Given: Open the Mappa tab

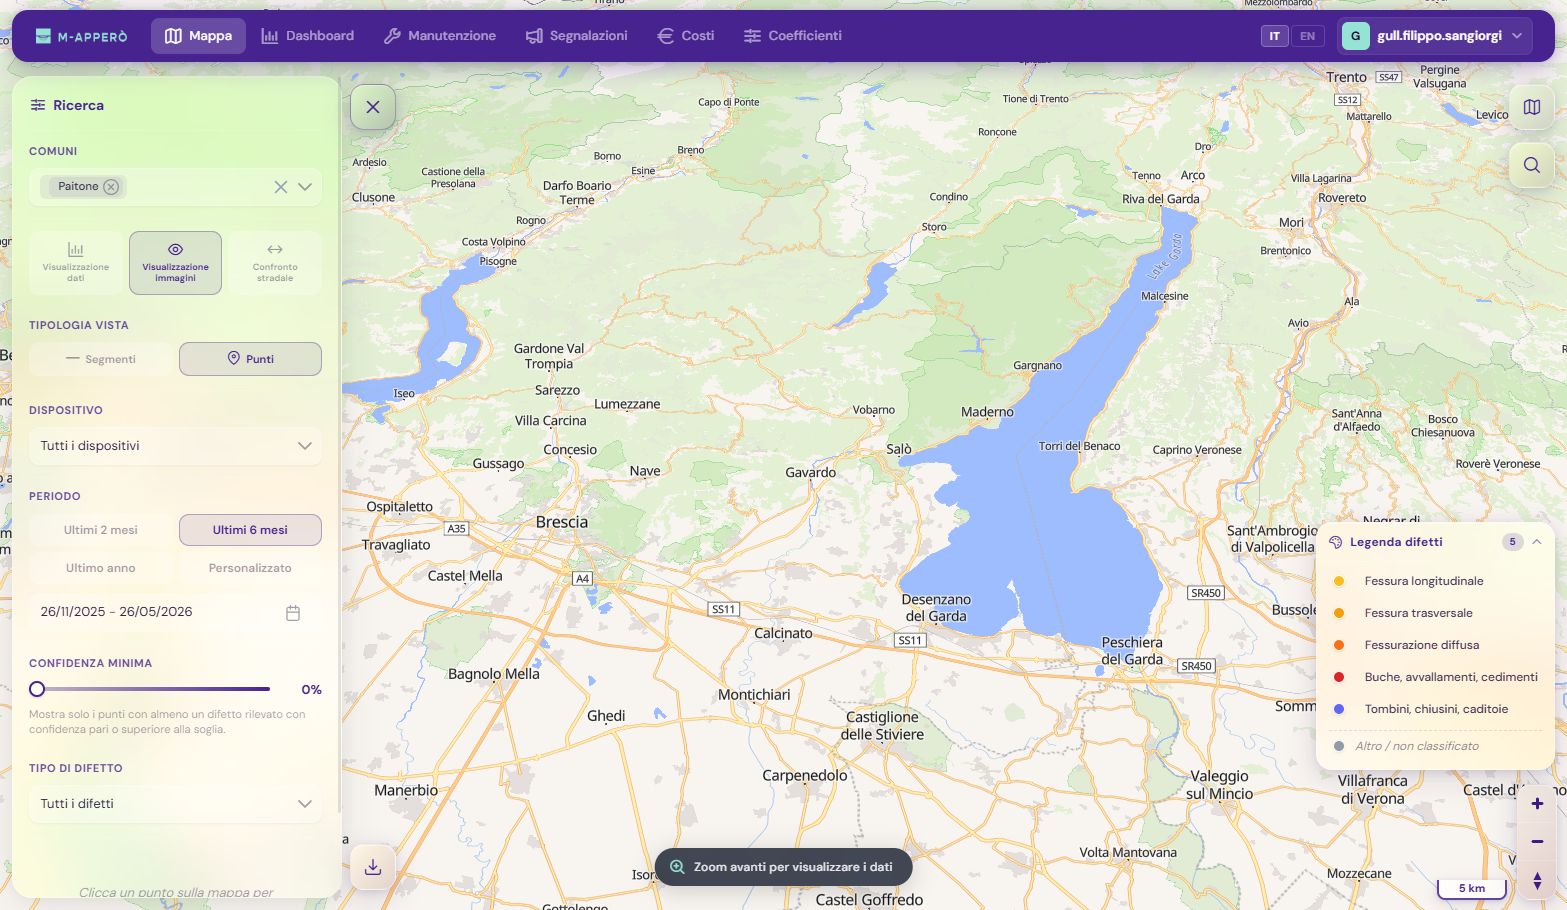Looking at the screenshot, I should coord(198,36).
